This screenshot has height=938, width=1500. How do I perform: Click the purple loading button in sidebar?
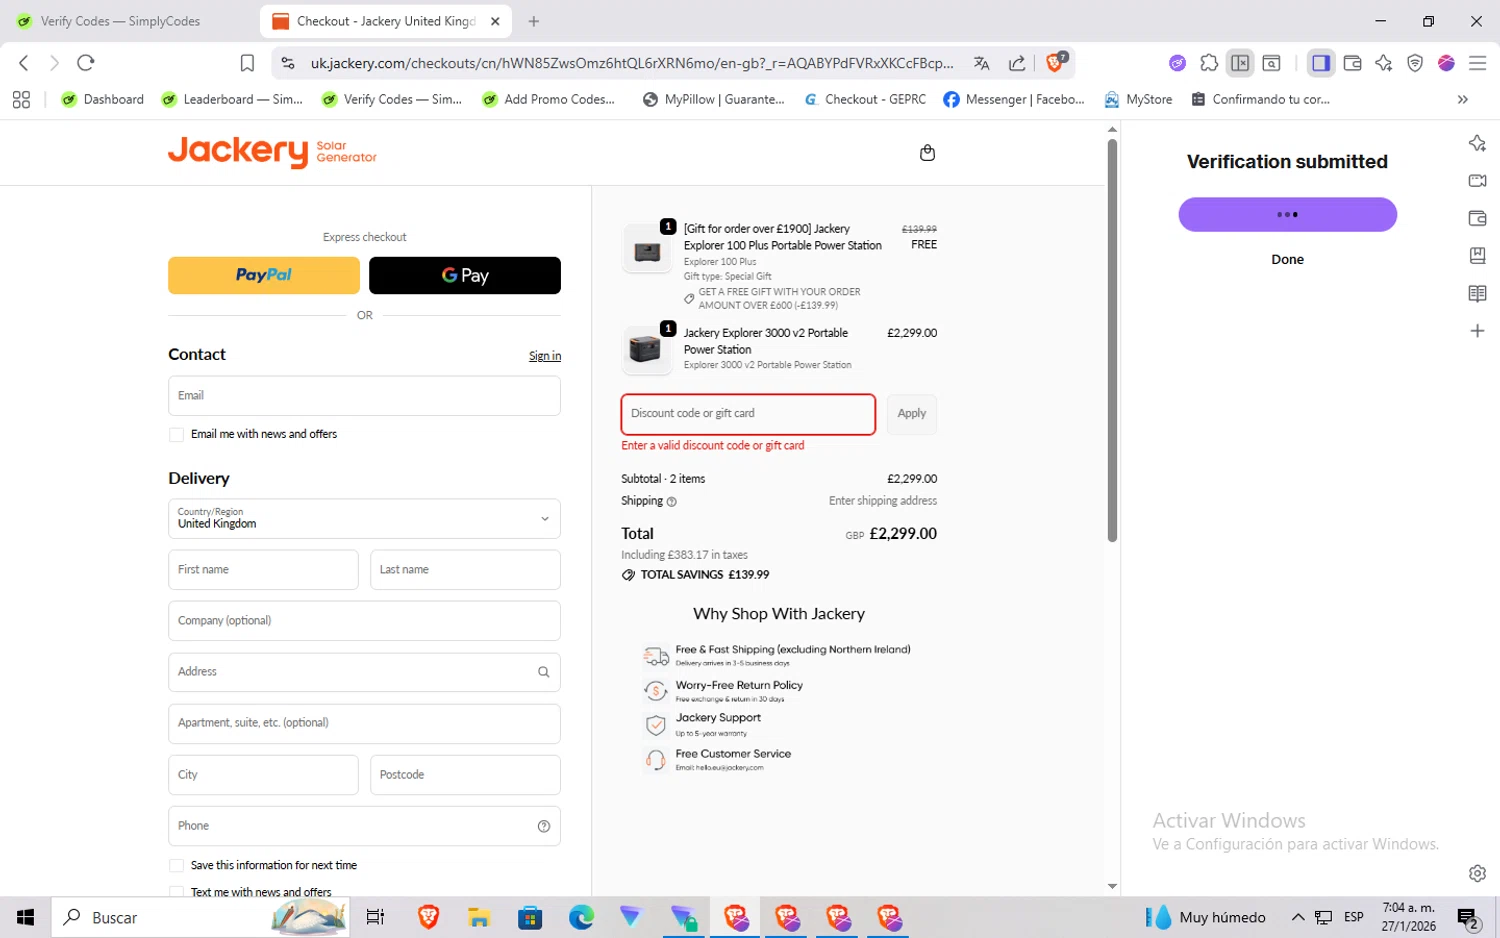pos(1287,215)
